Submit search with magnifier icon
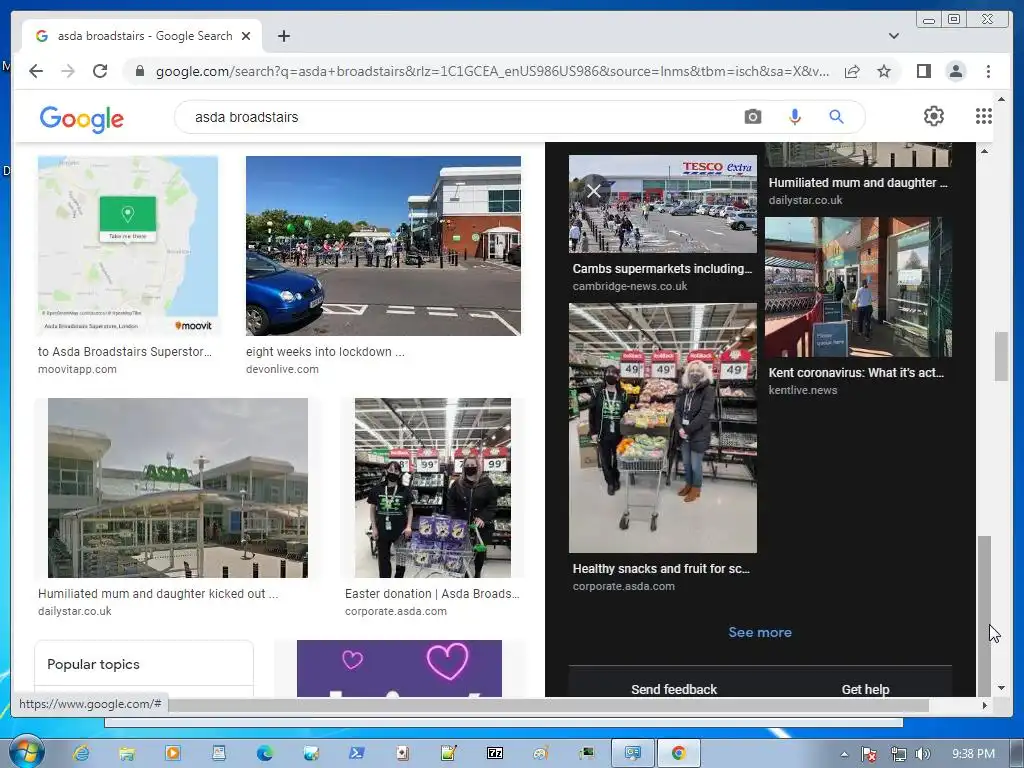 [837, 117]
